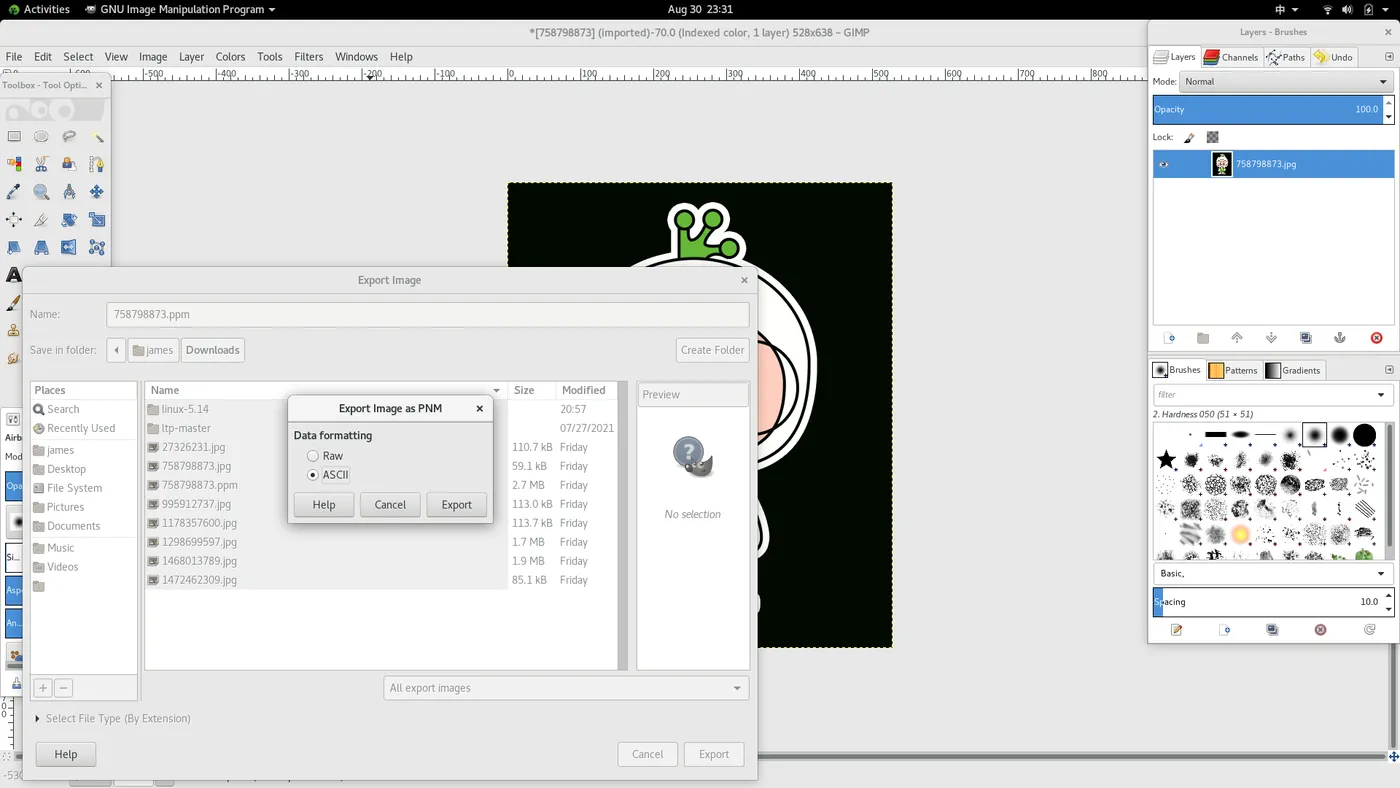Adjust the layer Opacity slider
This screenshot has width=1400, height=788.
pyautogui.click(x=1267, y=109)
